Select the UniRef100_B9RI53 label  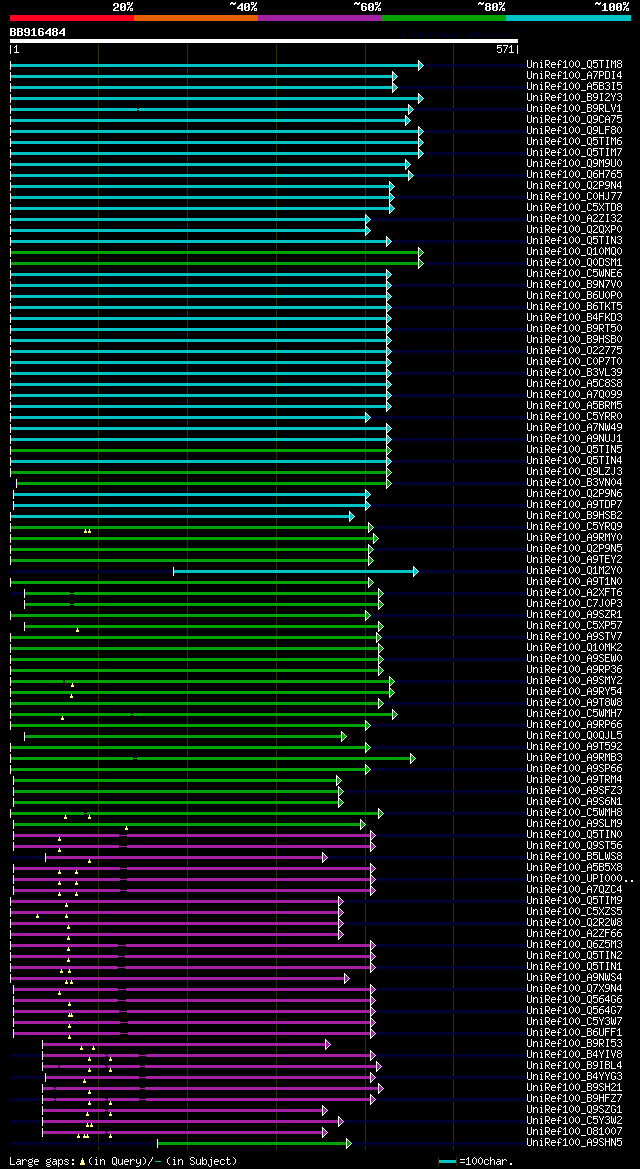click(574, 1044)
